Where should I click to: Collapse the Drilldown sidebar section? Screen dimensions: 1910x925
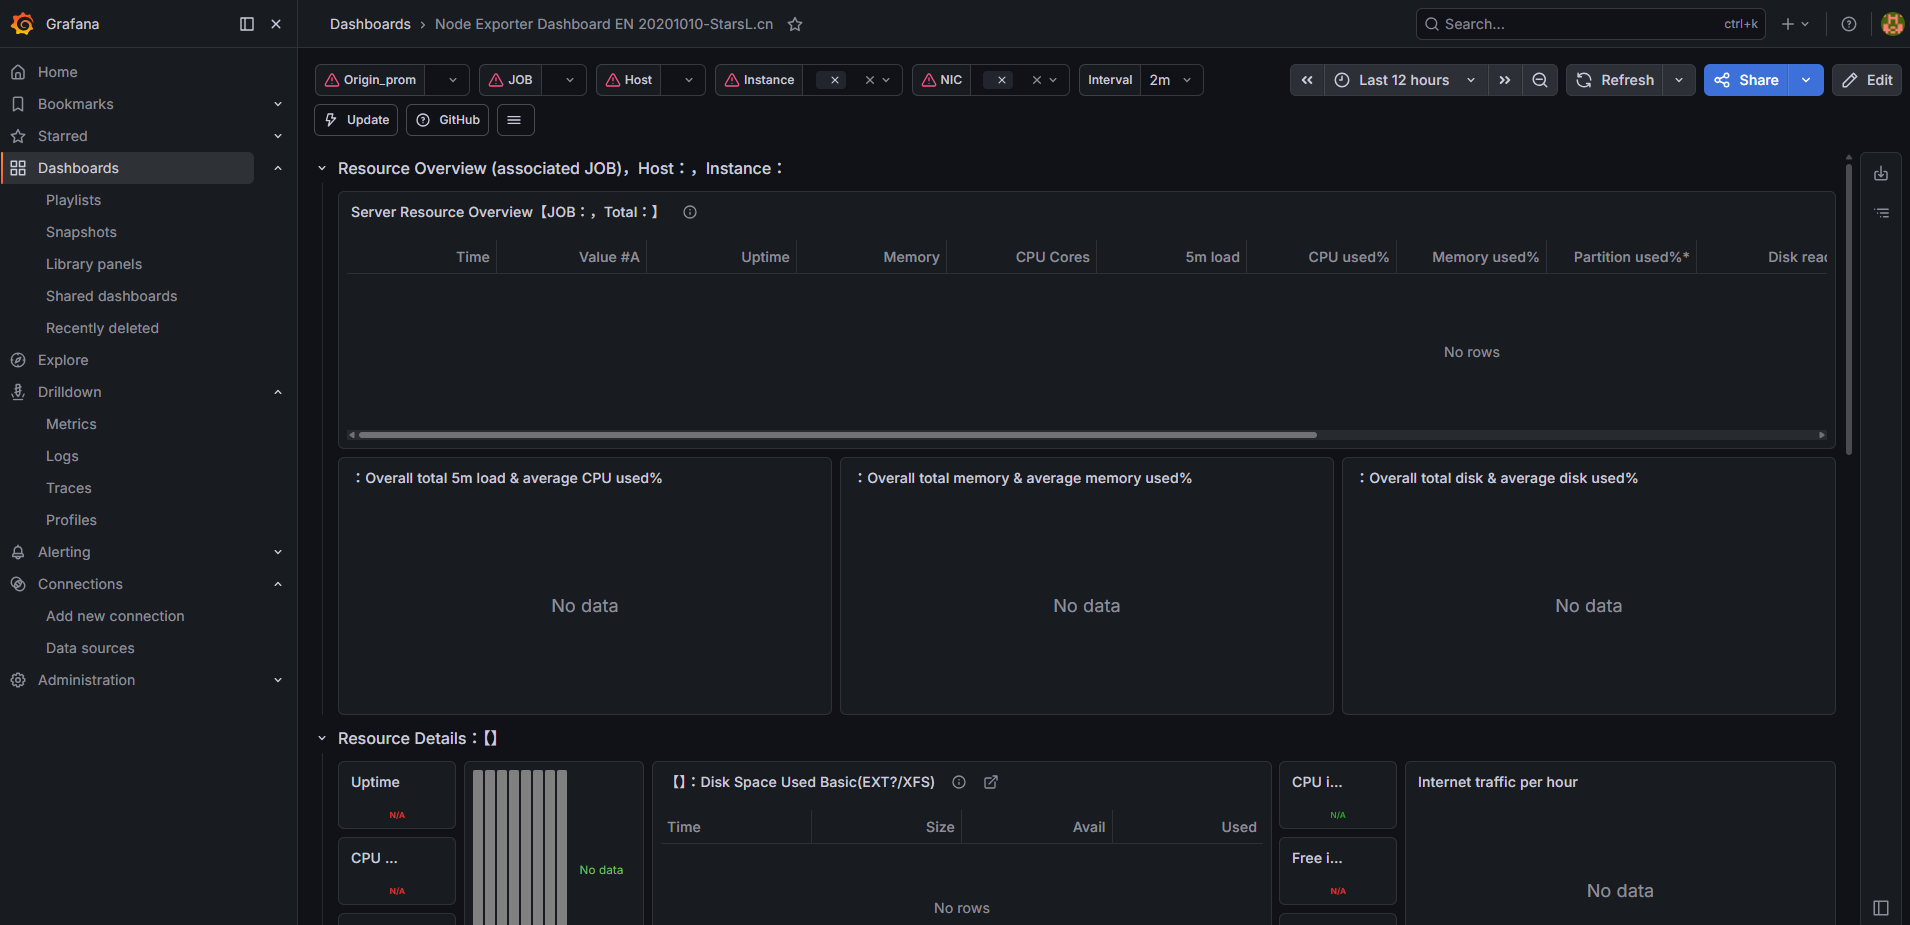pyautogui.click(x=278, y=392)
